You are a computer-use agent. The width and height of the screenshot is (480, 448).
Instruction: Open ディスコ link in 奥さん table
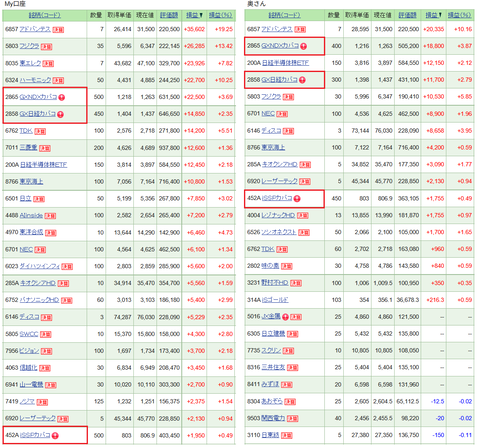click(271, 131)
